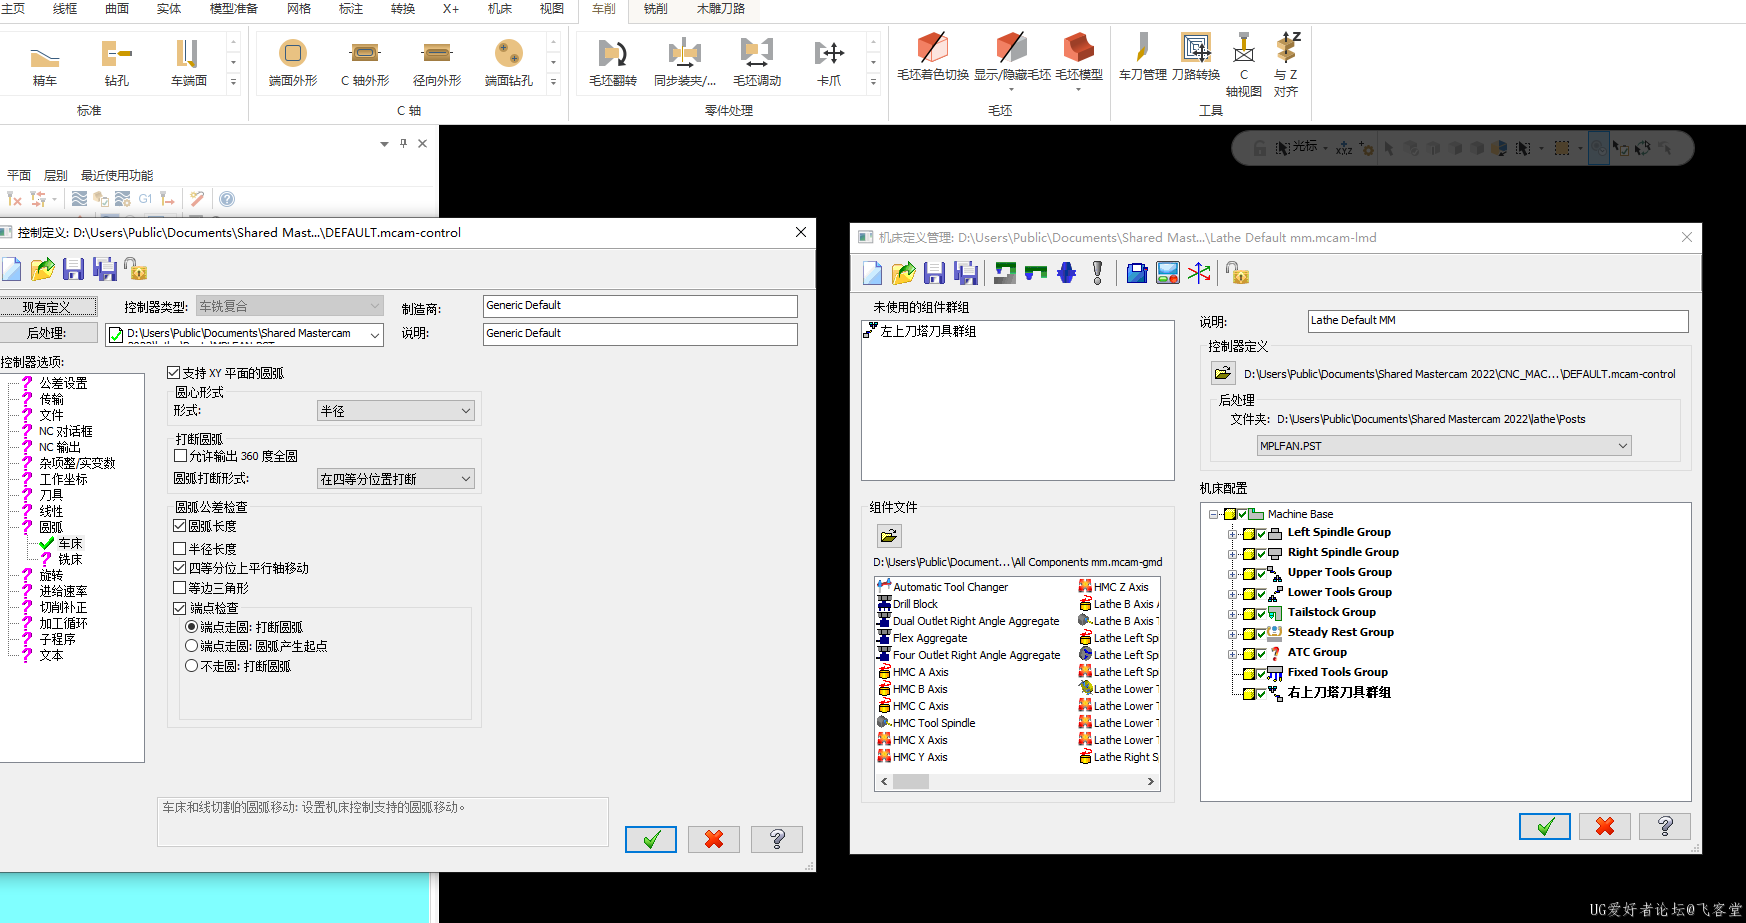Click the 与Z对齐 align icon
1746x923 pixels.
click(1286, 64)
